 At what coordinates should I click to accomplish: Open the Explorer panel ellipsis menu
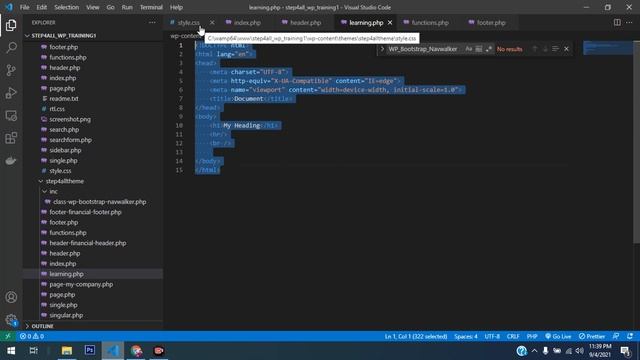click(152, 22)
